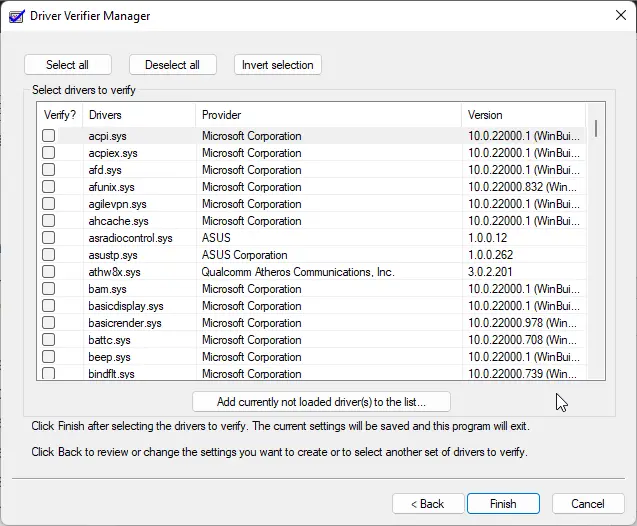Check the acpi.sys driver checkbox
The image size is (637, 526).
pyautogui.click(x=48, y=136)
